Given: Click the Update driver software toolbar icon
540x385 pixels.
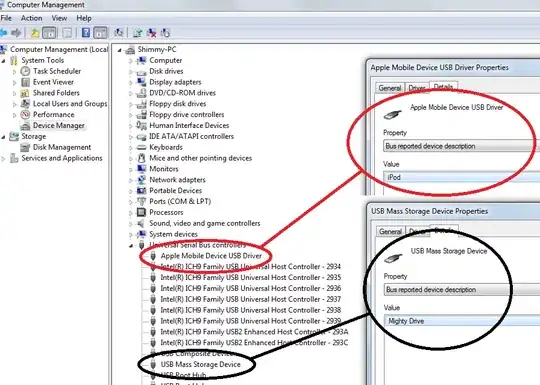Looking at the screenshot, I should tap(138, 33).
